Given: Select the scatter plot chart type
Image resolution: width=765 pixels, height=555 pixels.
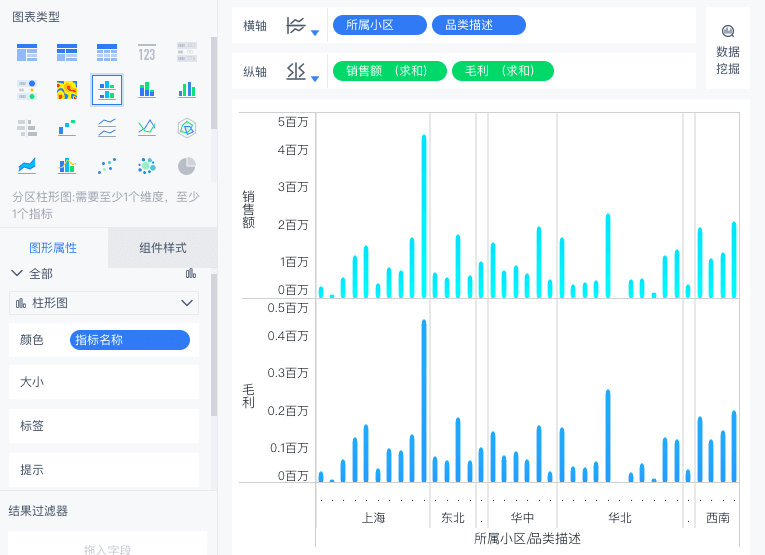Looking at the screenshot, I should (107, 166).
